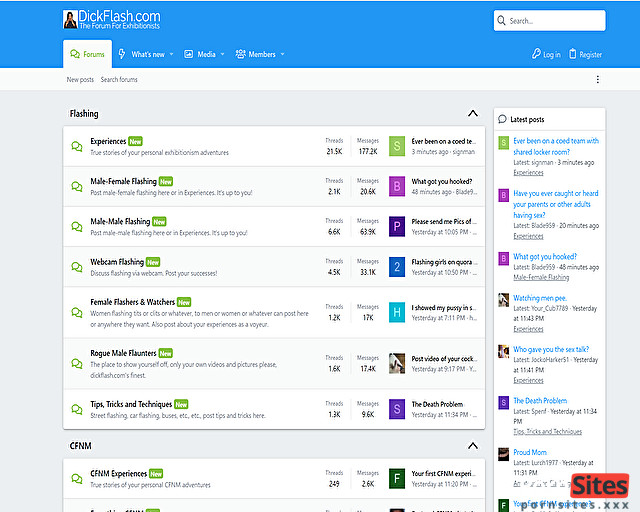Click the Log in key icon
The image size is (640, 512).
click(536, 54)
